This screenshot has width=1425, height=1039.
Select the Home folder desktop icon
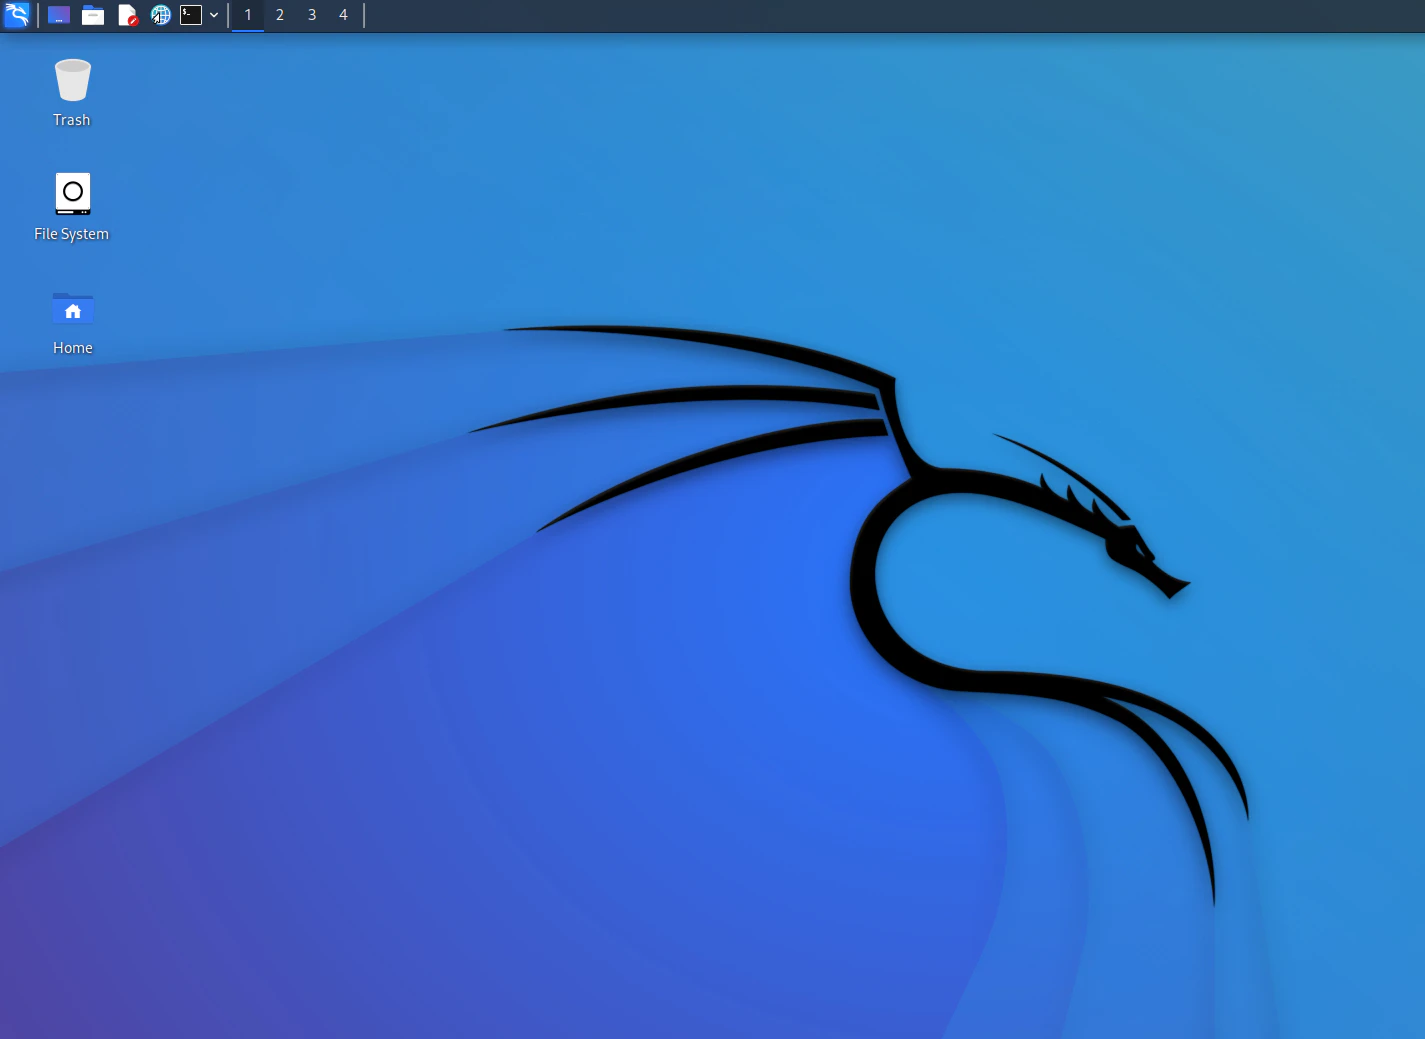point(73,321)
